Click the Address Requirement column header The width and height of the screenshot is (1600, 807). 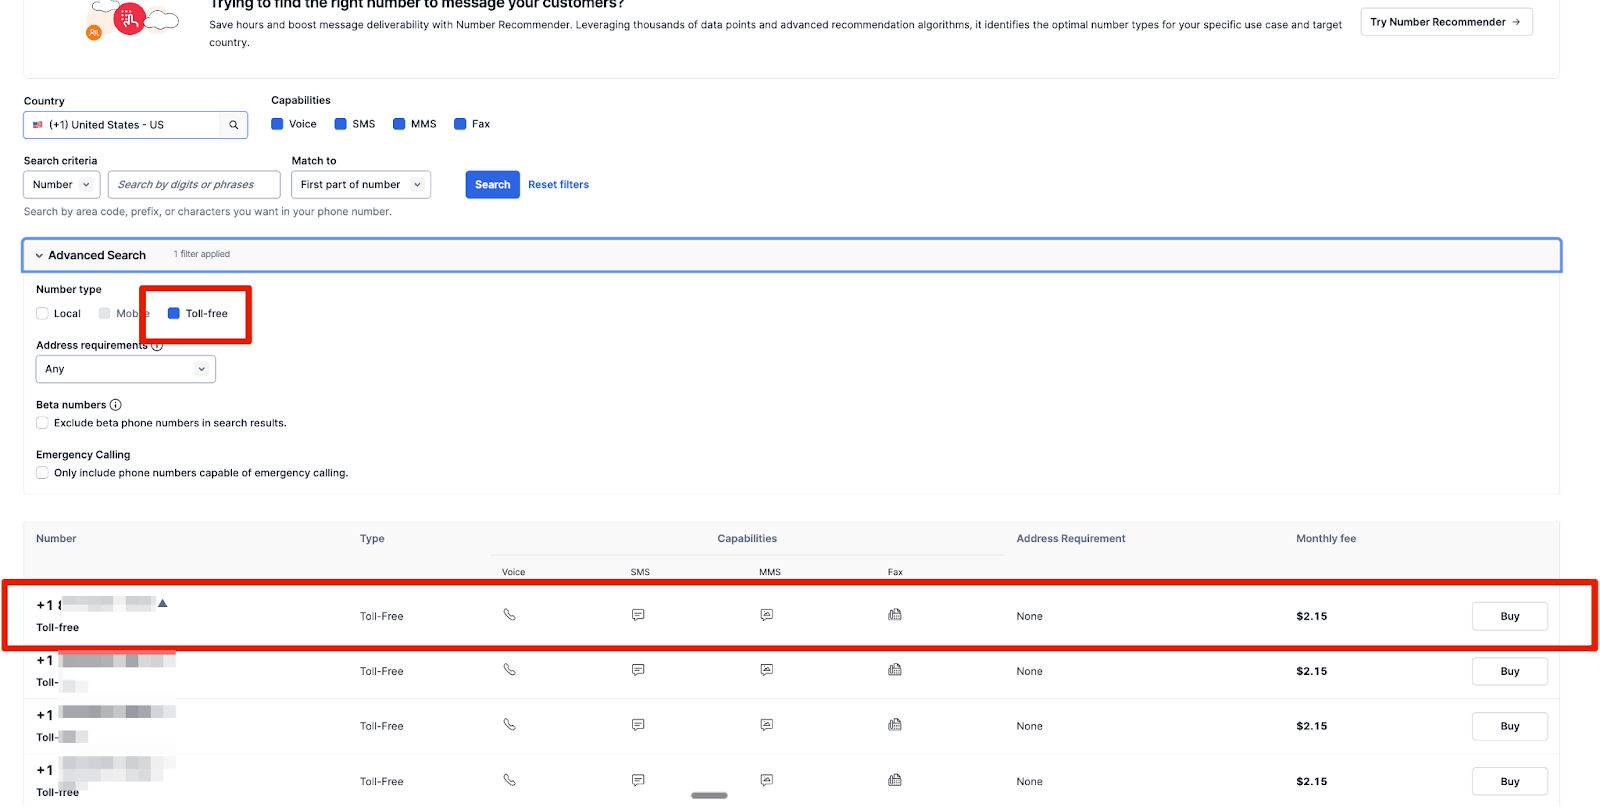click(1071, 538)
